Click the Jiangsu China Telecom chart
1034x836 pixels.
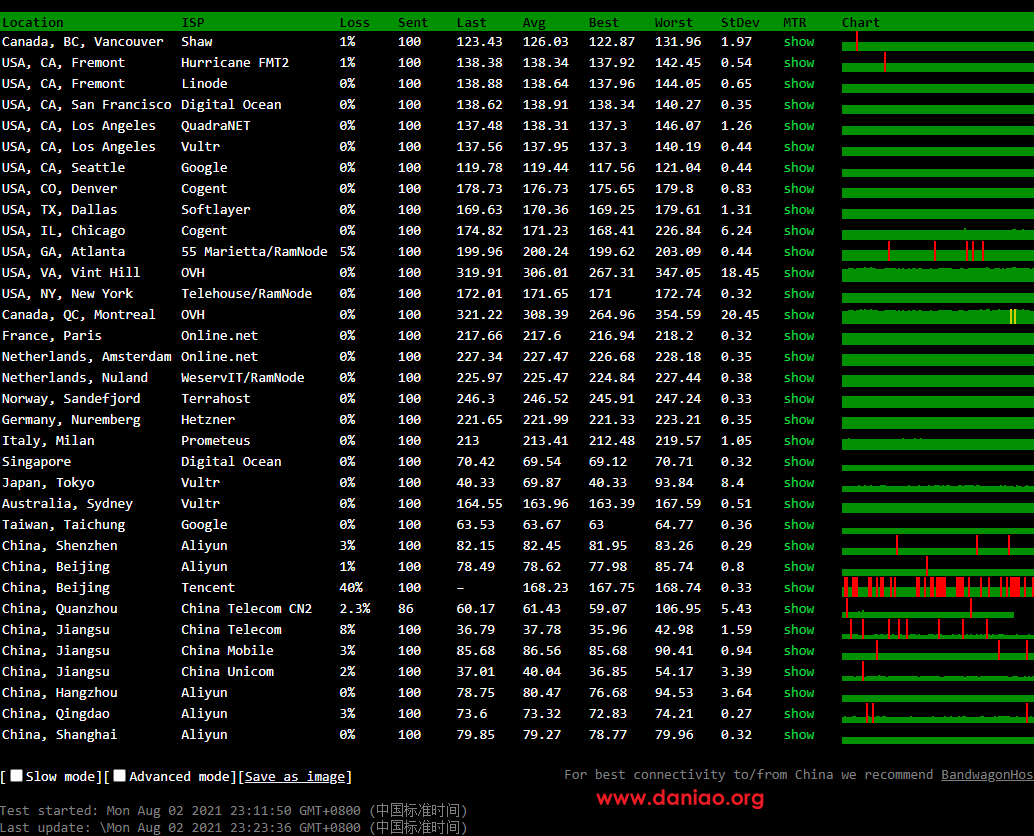pos(938,629)
